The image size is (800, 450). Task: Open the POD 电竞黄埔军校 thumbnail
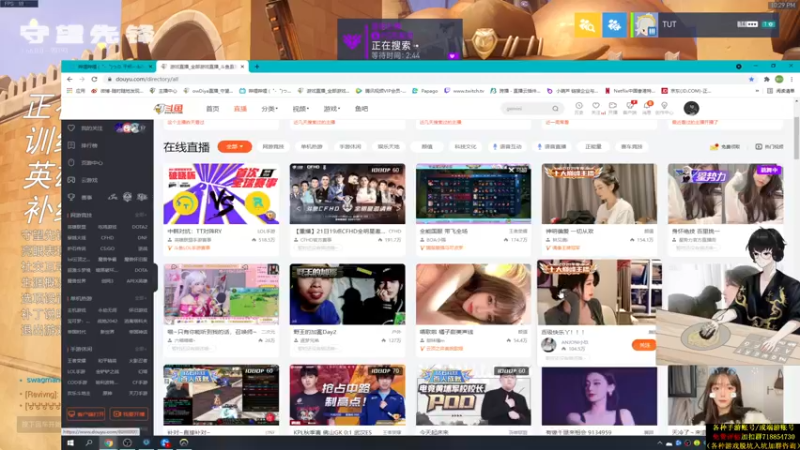[x=473, y=395]
